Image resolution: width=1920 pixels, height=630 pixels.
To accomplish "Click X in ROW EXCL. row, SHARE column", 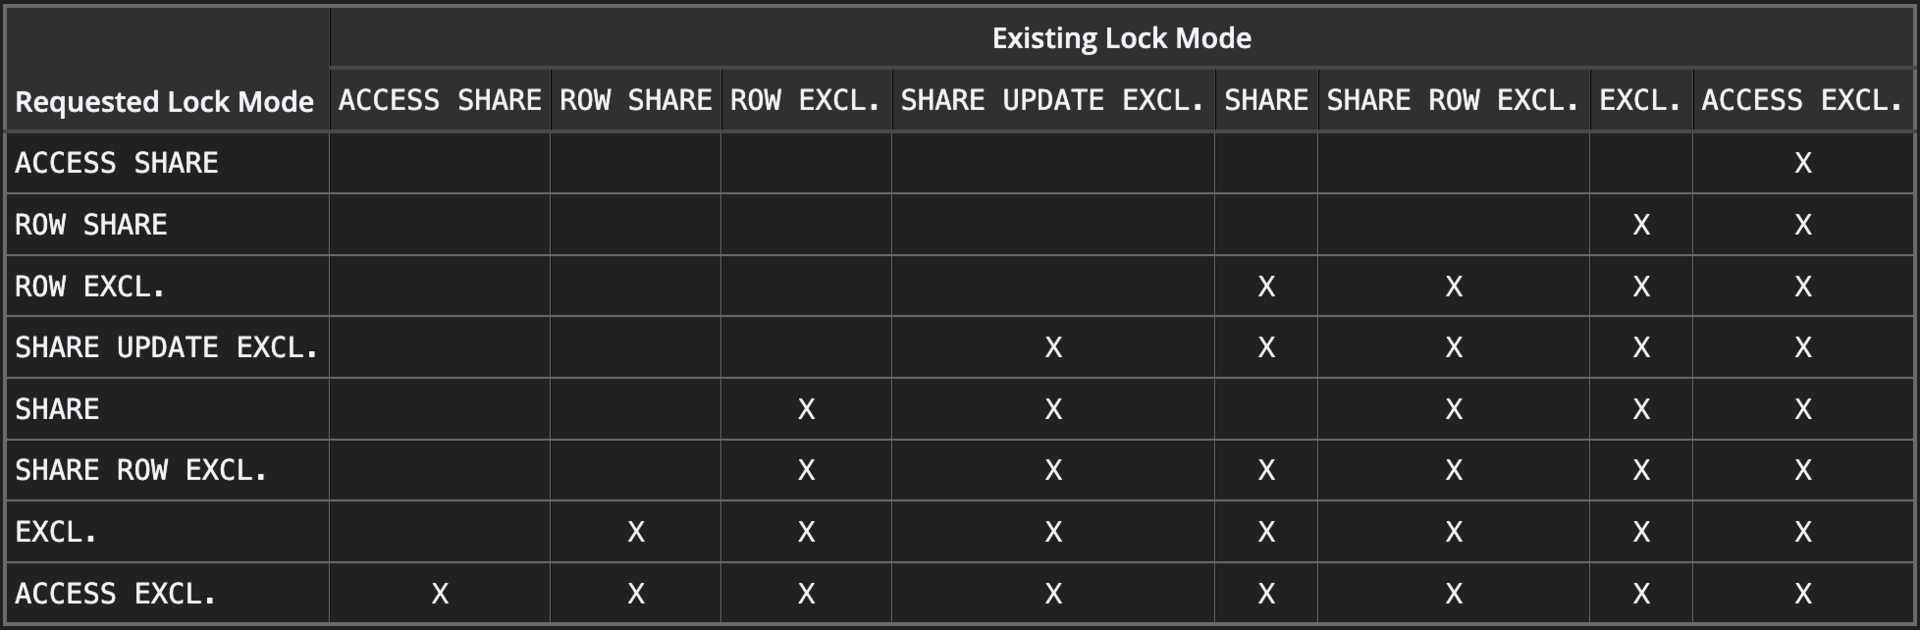I will coord(1266,287).
